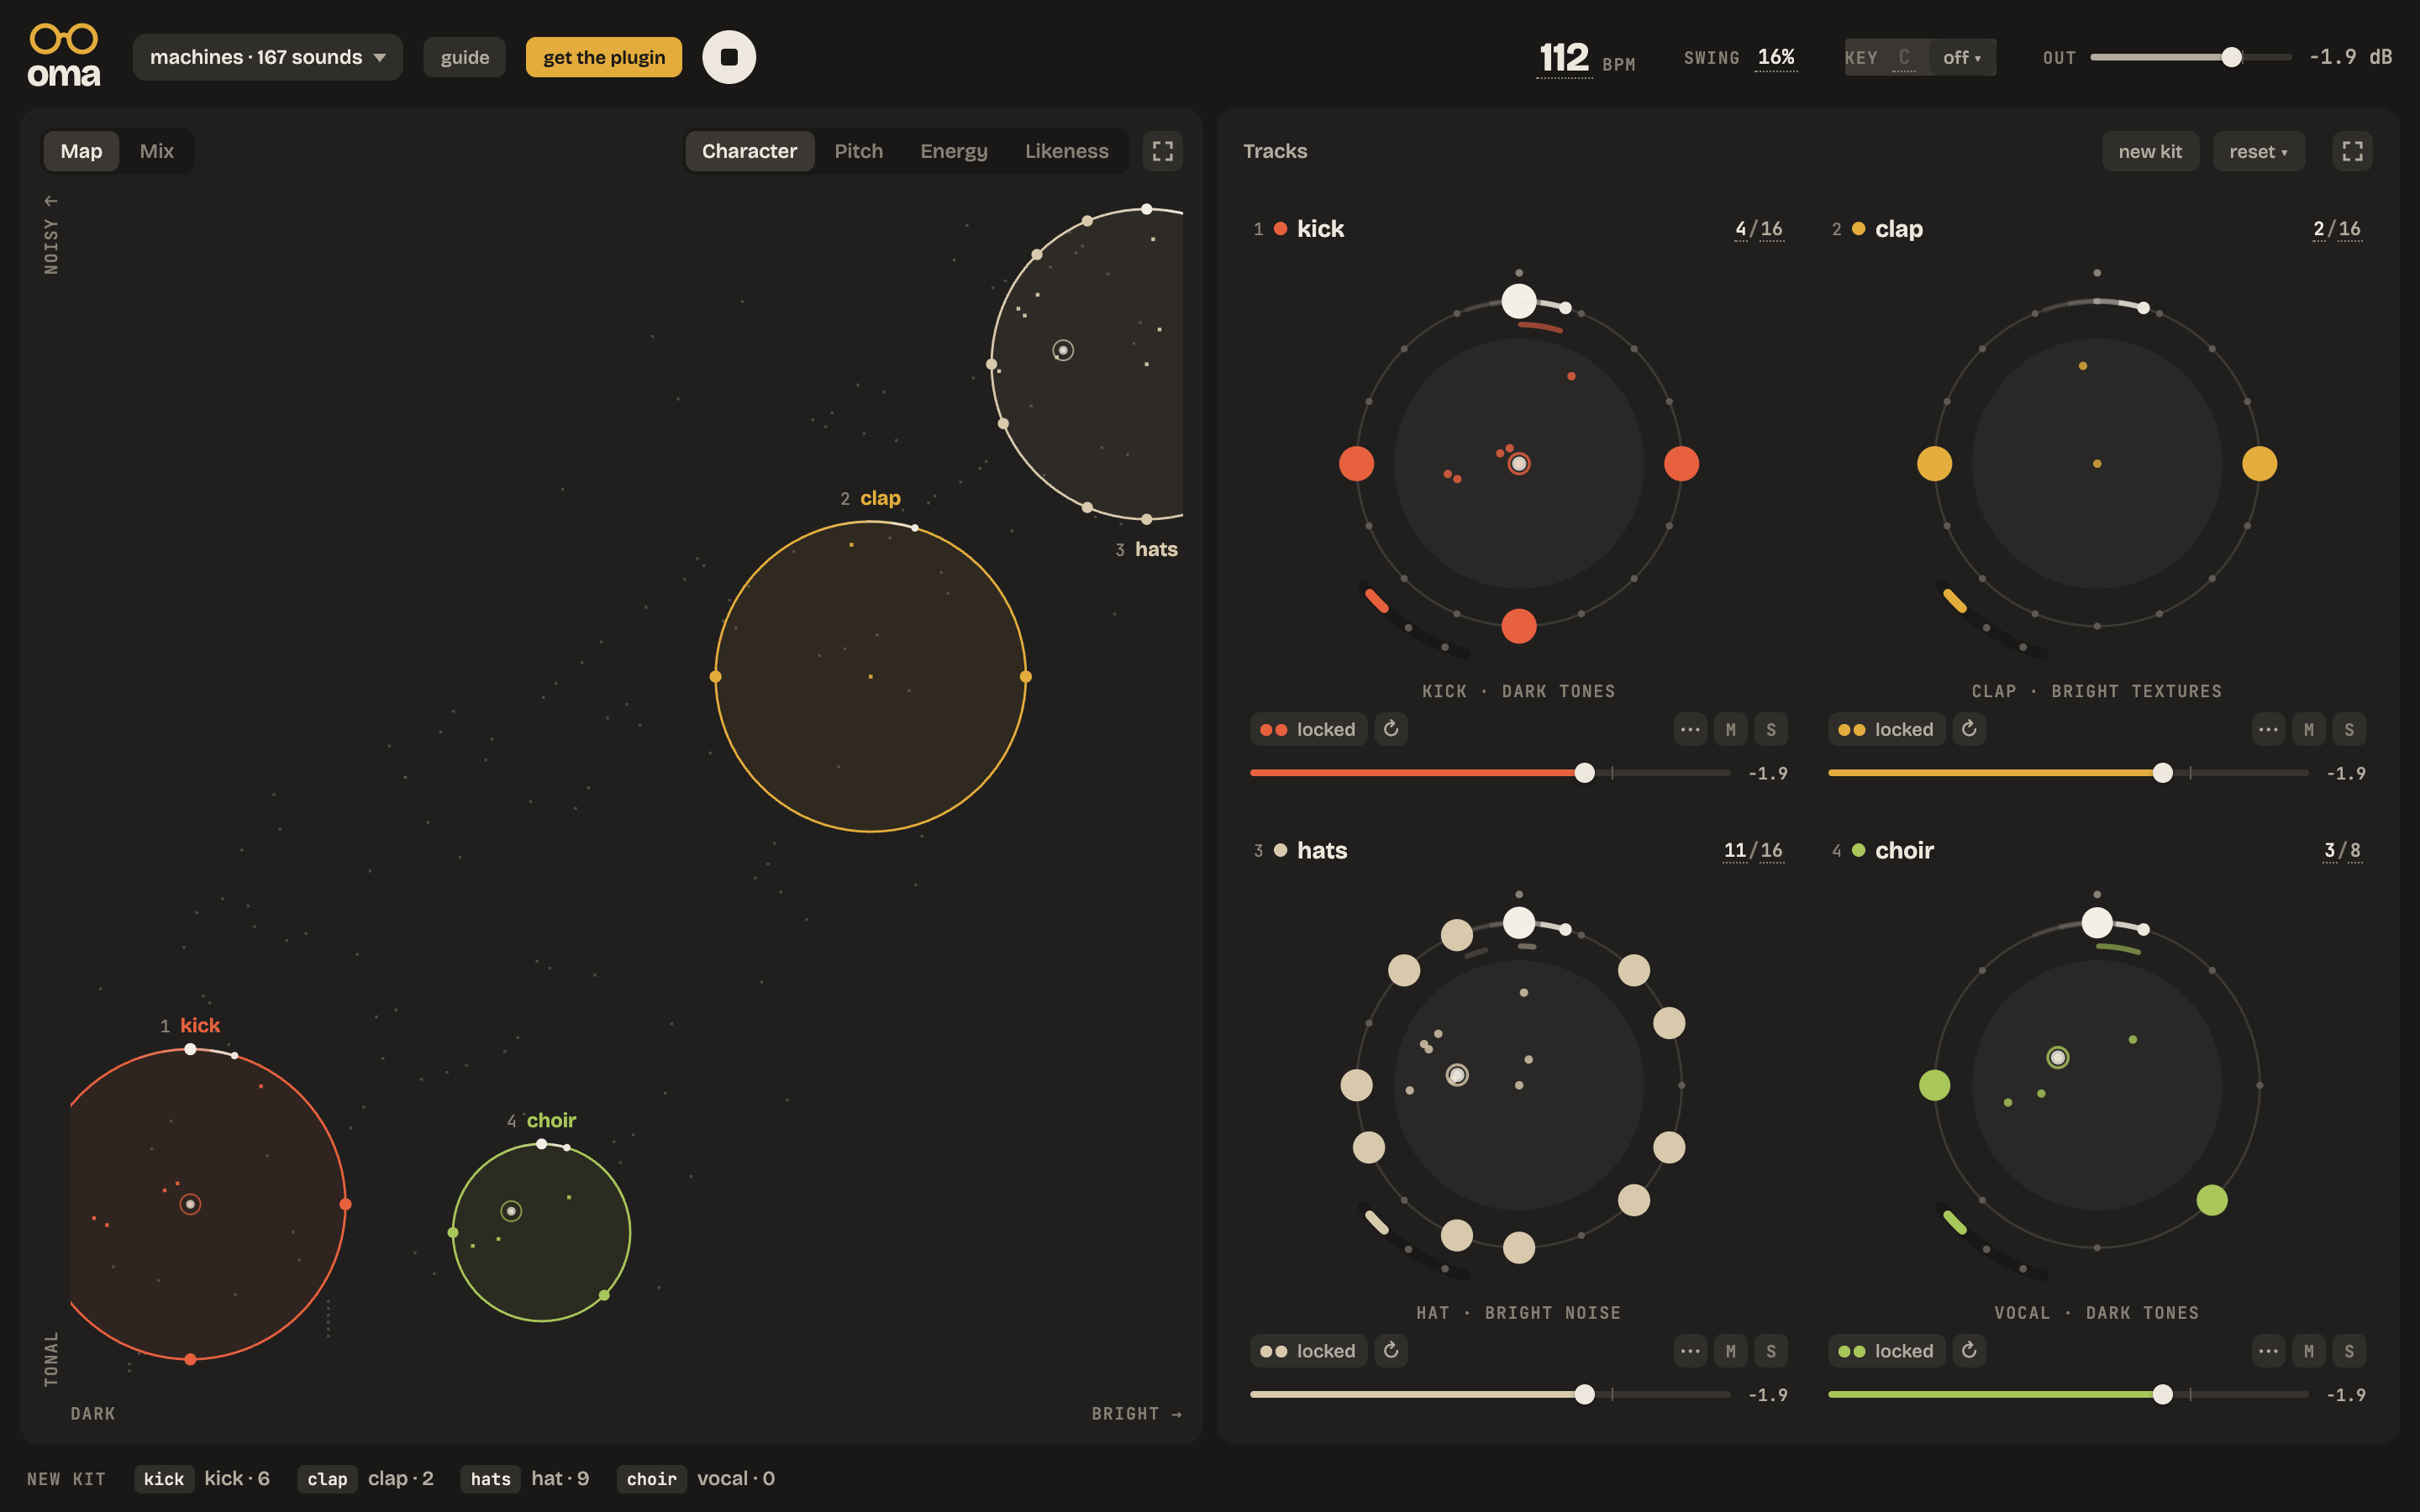Image resolution: width=2420 pixels, height=1512 pixels.
Task: Click the refresh icon on choir track
Action: click(1969, 1351)
